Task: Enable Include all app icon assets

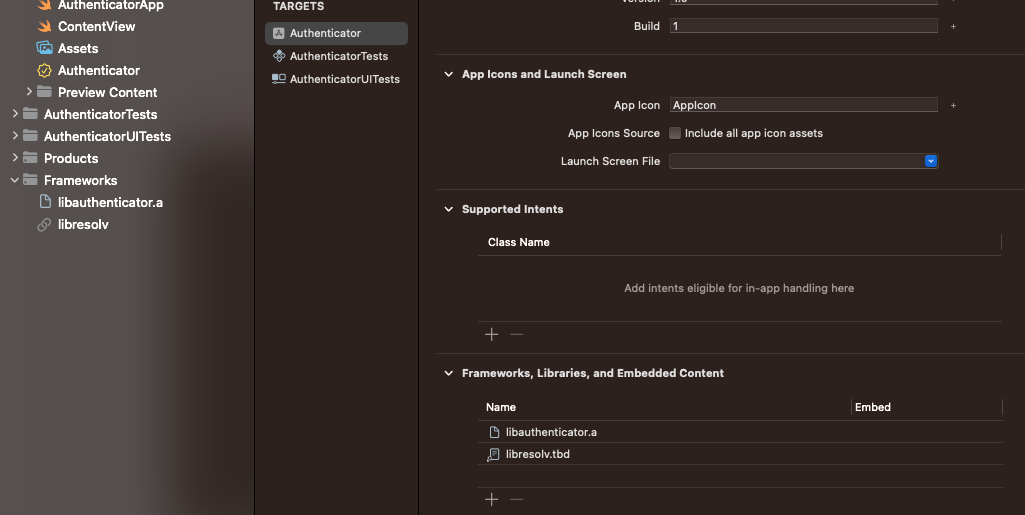Action: (x=675, y=133)
